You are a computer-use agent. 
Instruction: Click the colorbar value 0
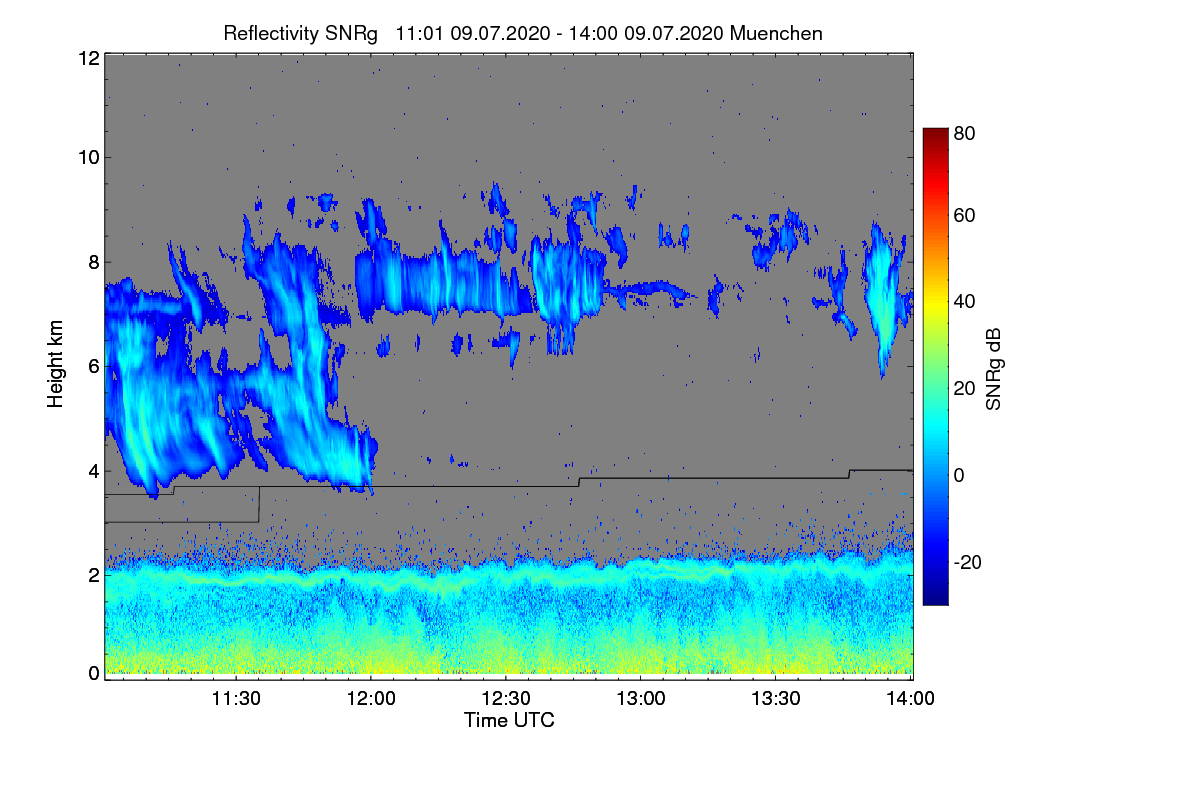pyautogui.click(x=961, y=476)
